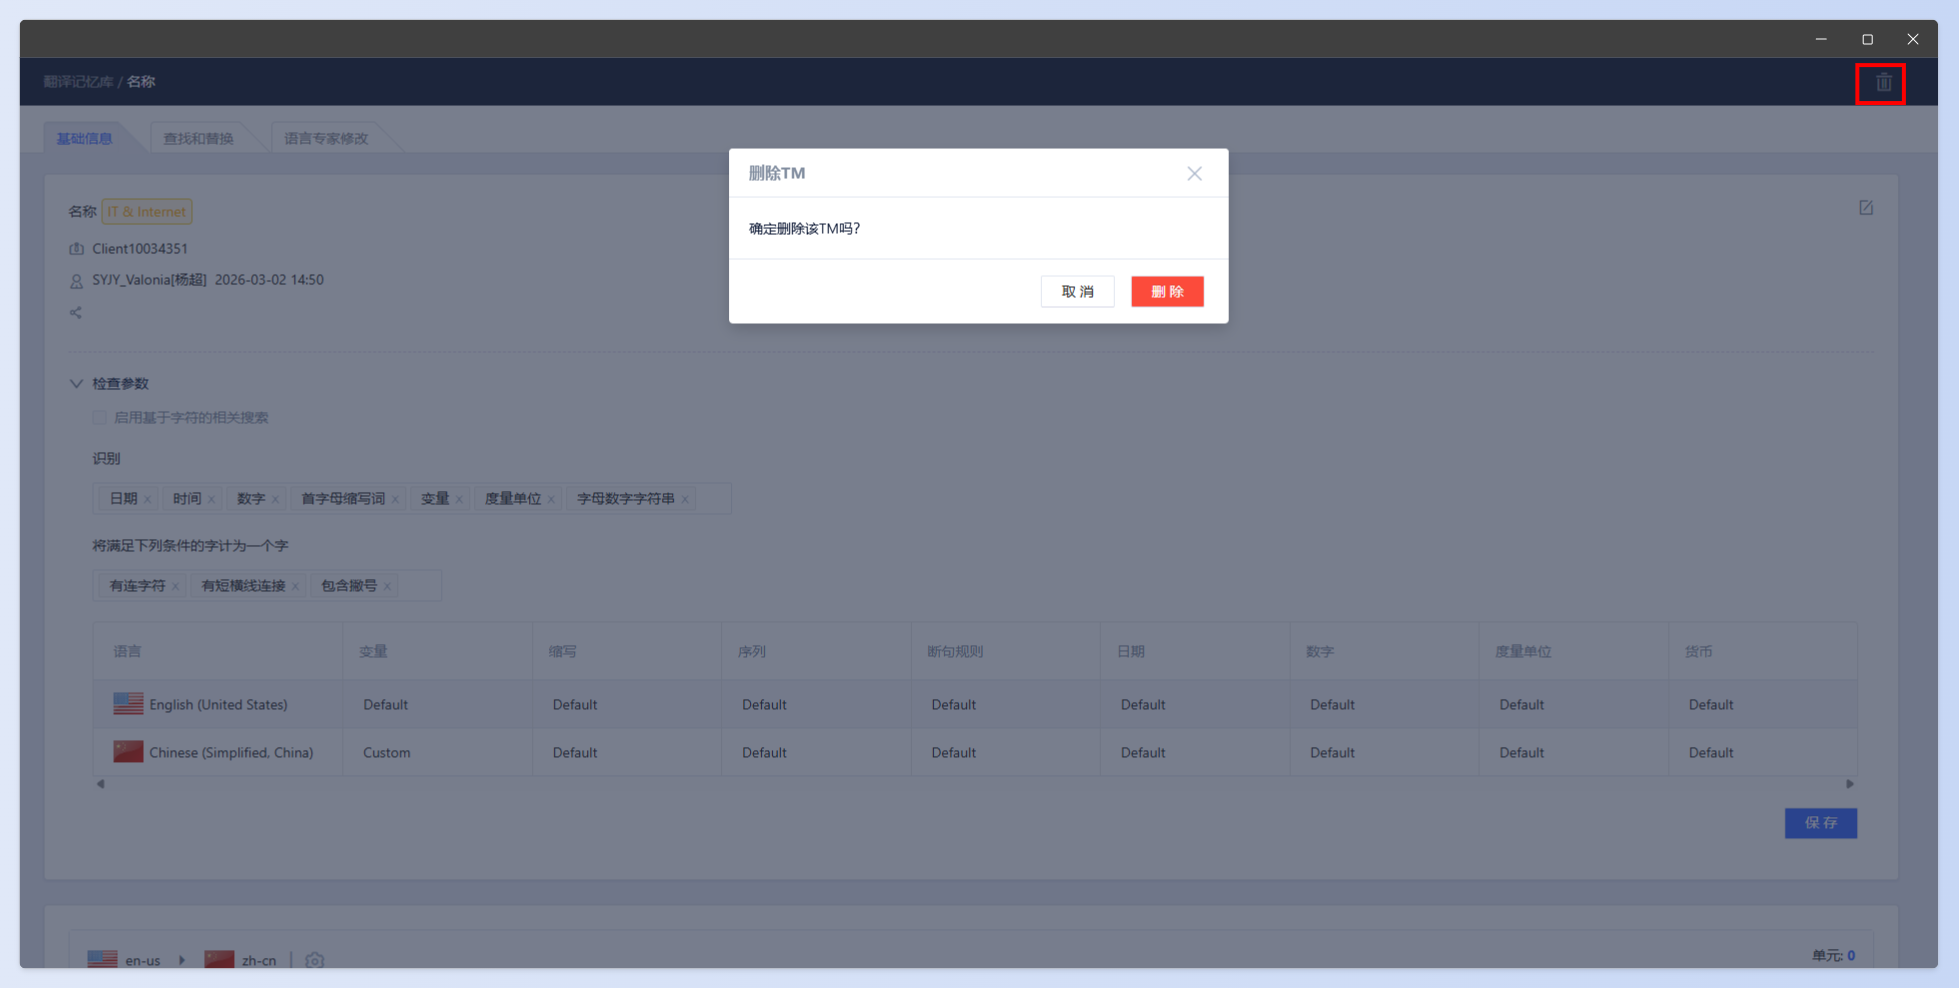Click the 保存 save button
The height and width of the screenshot is (988, 1959).
tap(1820, 823)
